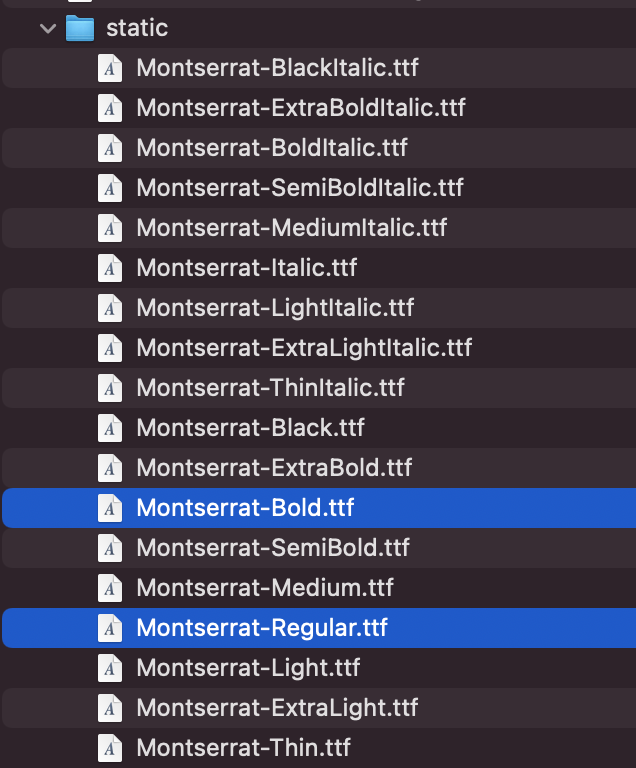The height and width of the screenshot is (768, 636).
Task: Click the Montserrat-Black.ttf file icon
Action: pyautogui.click(x=110, y=428)
